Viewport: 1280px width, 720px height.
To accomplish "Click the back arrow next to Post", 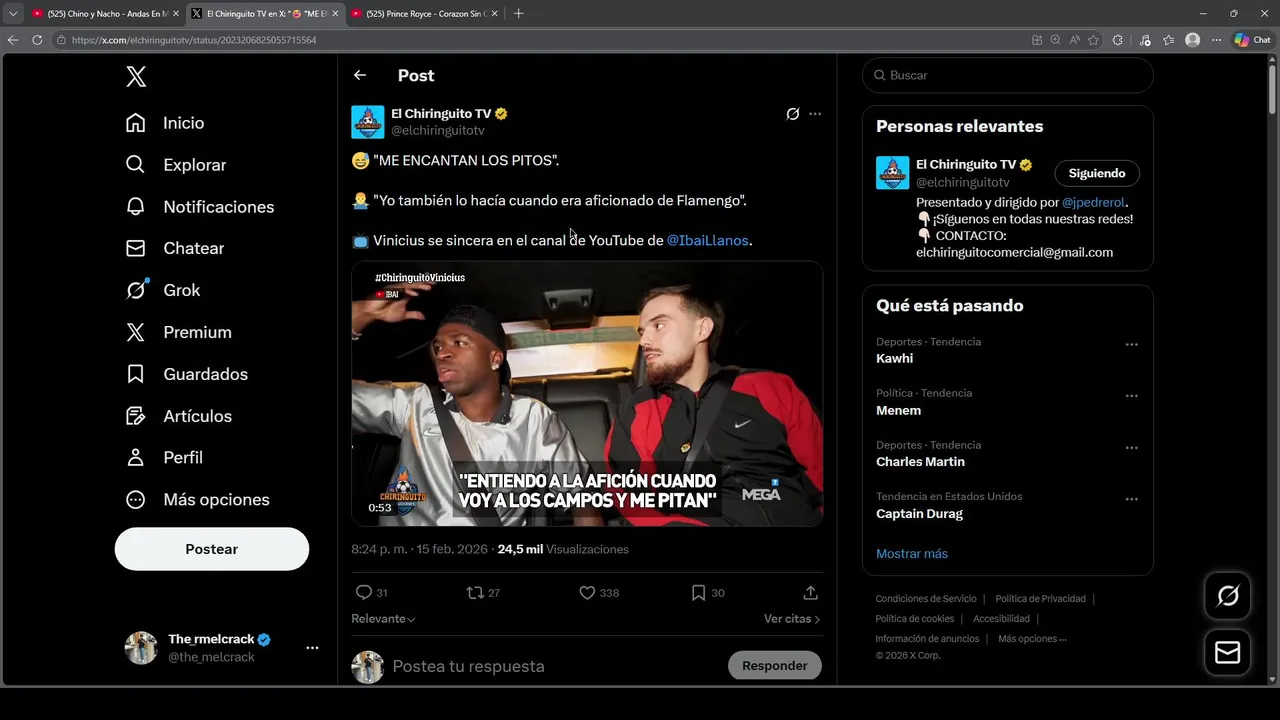I will pos(360,75).
